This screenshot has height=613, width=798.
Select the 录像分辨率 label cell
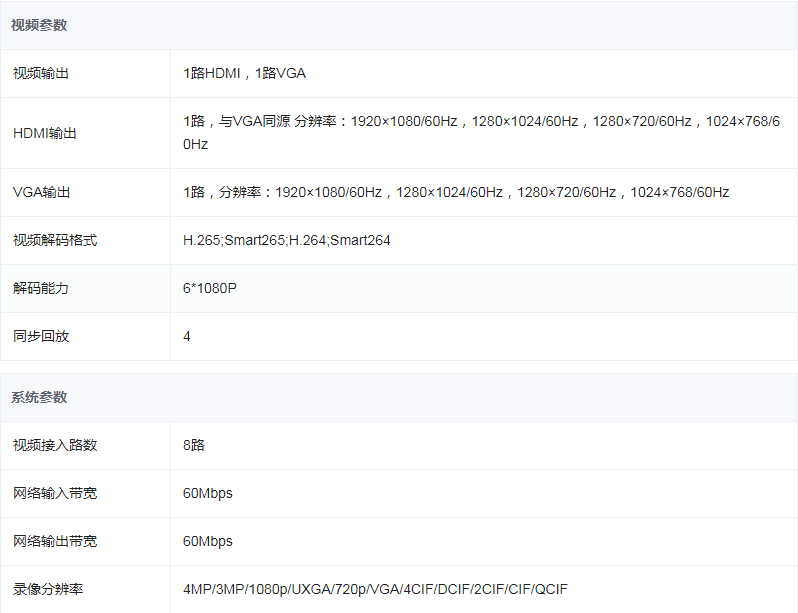coord(86,589)
